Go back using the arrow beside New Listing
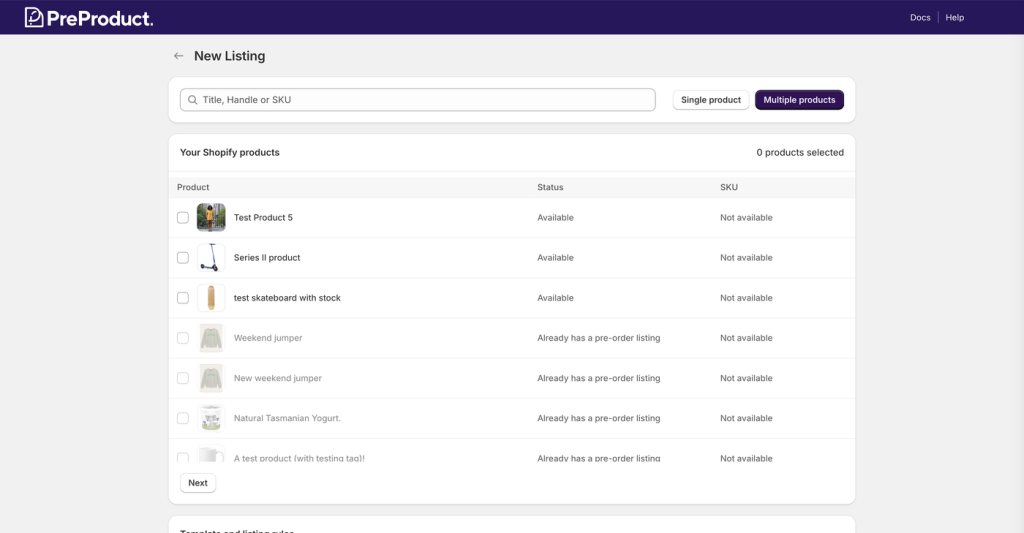Viewport: 1024px width, 533px height. tap(178, 56)
